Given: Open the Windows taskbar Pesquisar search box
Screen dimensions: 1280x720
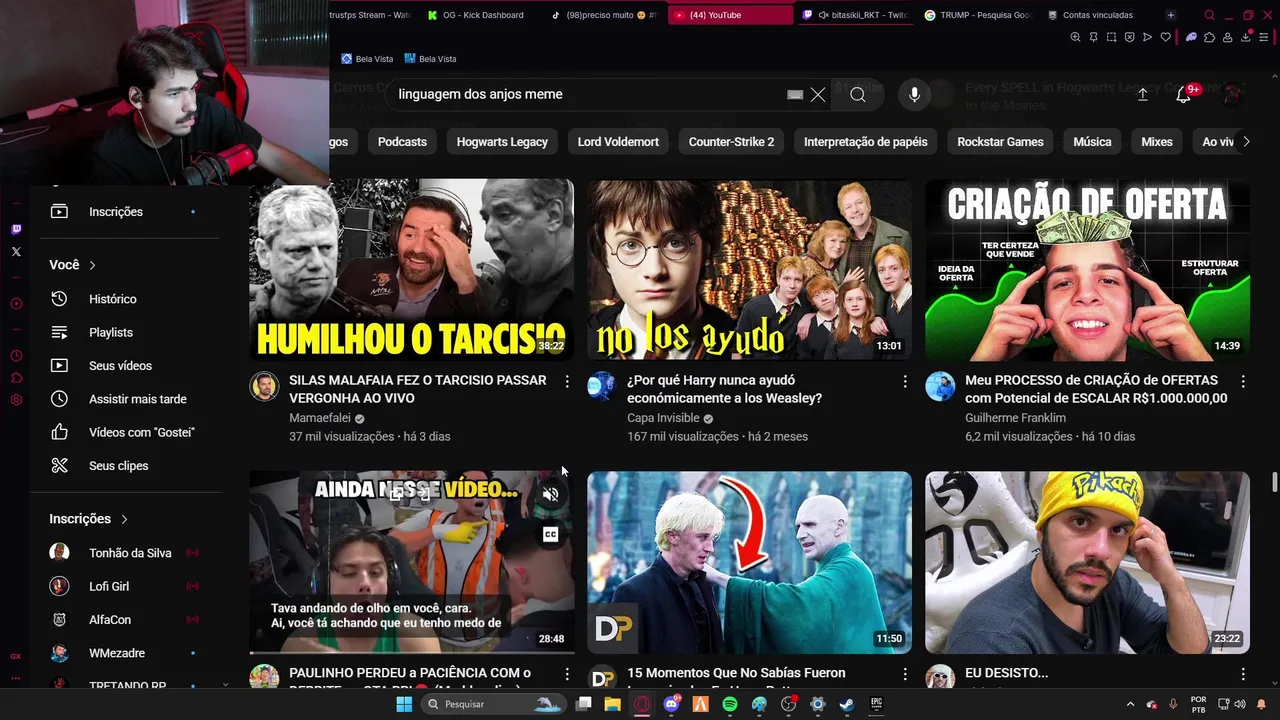Looking at the screenshot, I should click(x=494, y=704).
